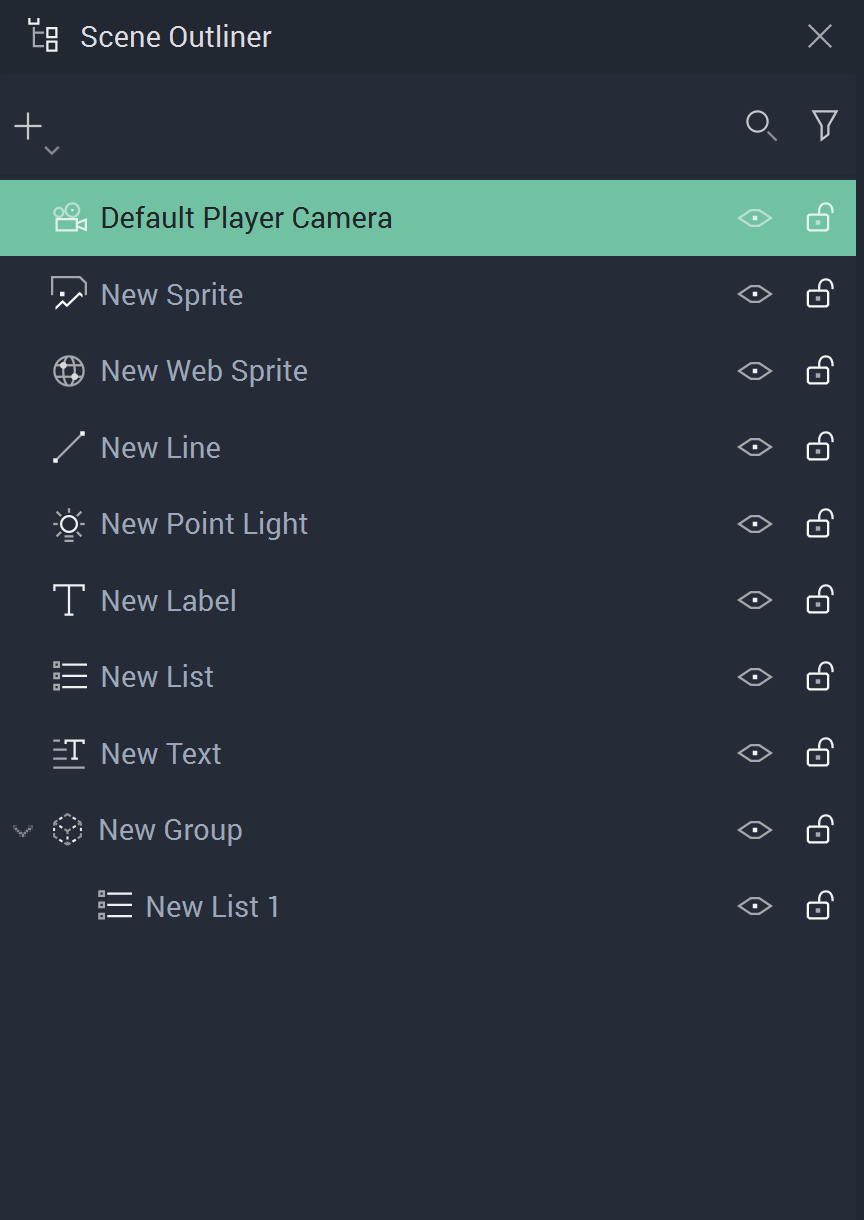This screenshot has width=864, height=1220.
Task: Toggle lock on Default Player Camera
Action: (820, 217)
